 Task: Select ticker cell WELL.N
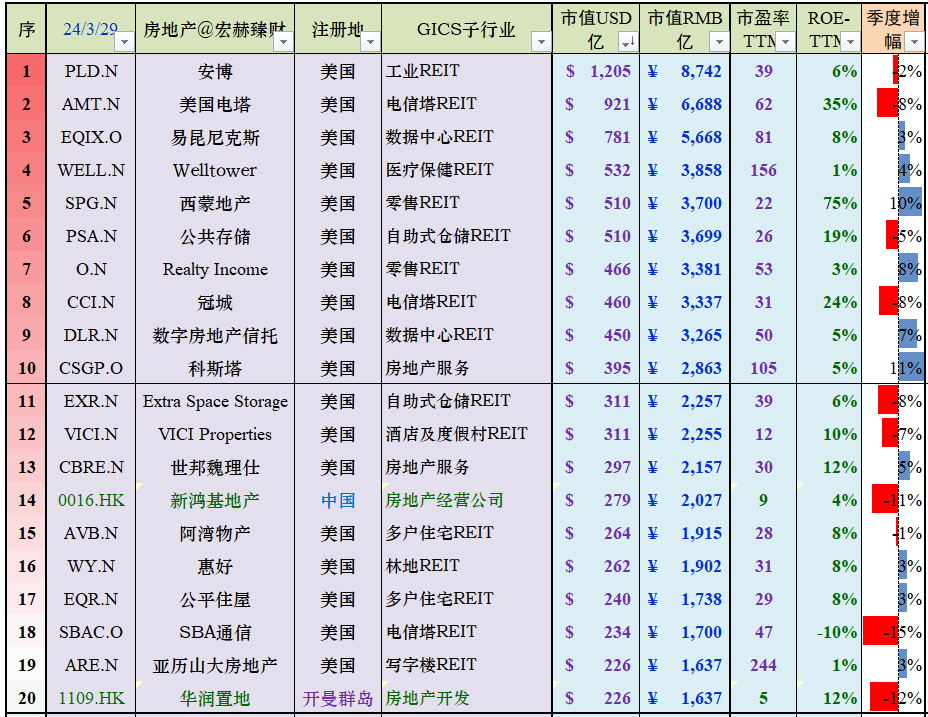tap(91, 171)
